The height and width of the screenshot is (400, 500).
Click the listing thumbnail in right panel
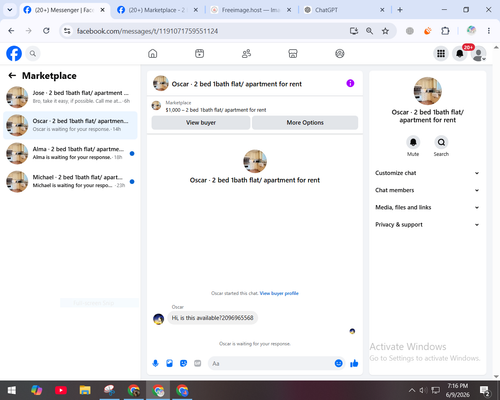428,91
